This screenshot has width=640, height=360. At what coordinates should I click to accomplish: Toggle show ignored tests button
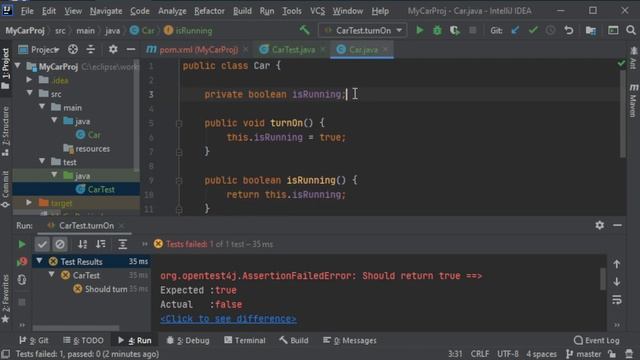(x=60, y=244)
